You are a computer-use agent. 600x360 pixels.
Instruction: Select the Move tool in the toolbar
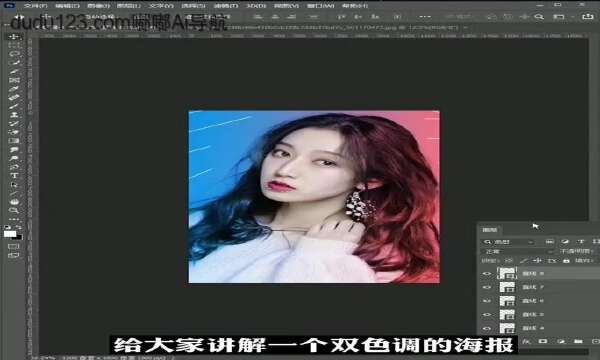point(15,37)
